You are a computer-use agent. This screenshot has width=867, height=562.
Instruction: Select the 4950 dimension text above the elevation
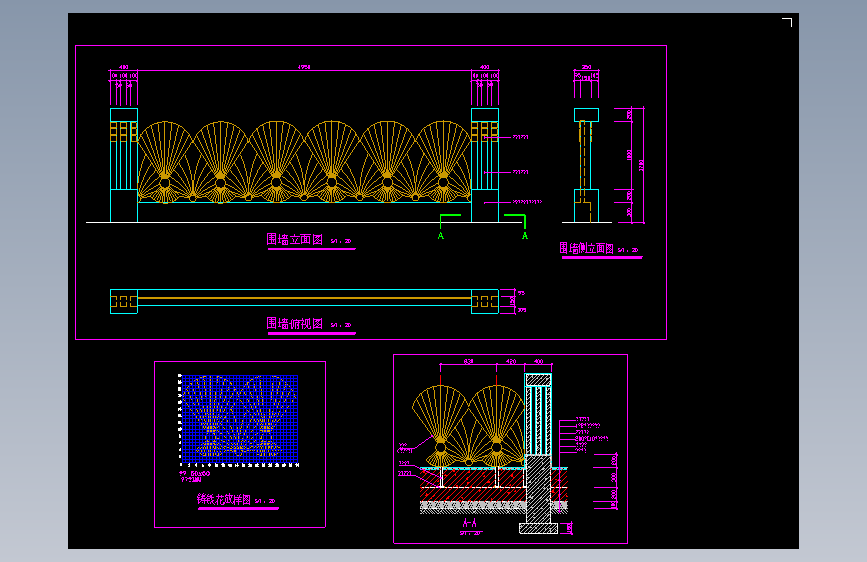point(304,67)
